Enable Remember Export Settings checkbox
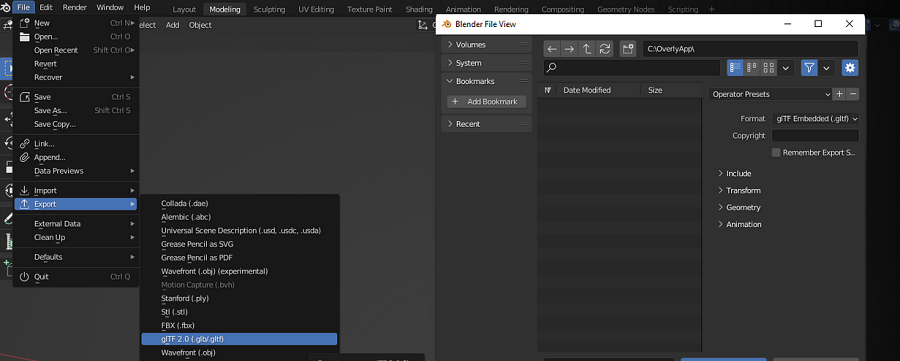Image resolution: width=900 pixels, height=361 pixels. pos(776,153)
